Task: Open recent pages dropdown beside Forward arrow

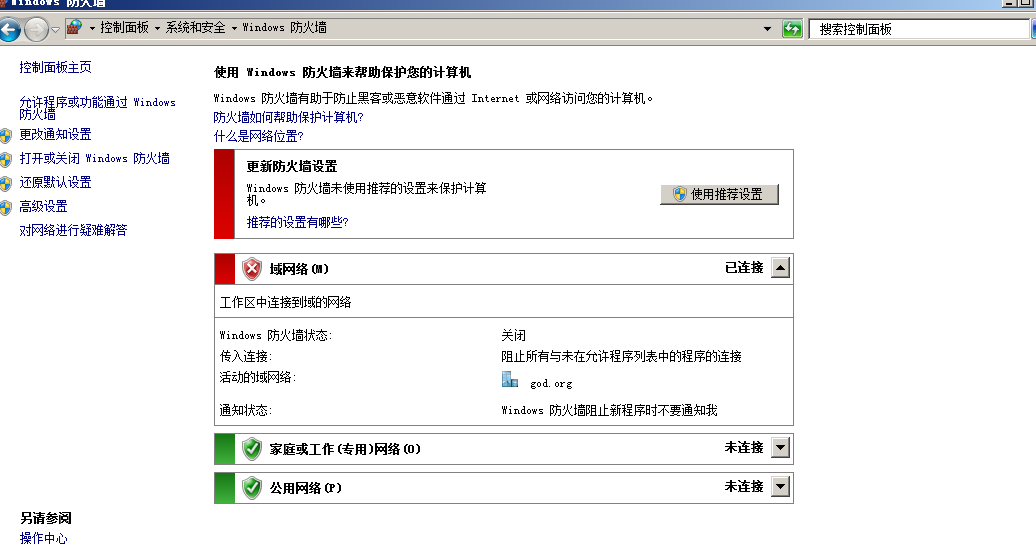Action: pos(56,30)
